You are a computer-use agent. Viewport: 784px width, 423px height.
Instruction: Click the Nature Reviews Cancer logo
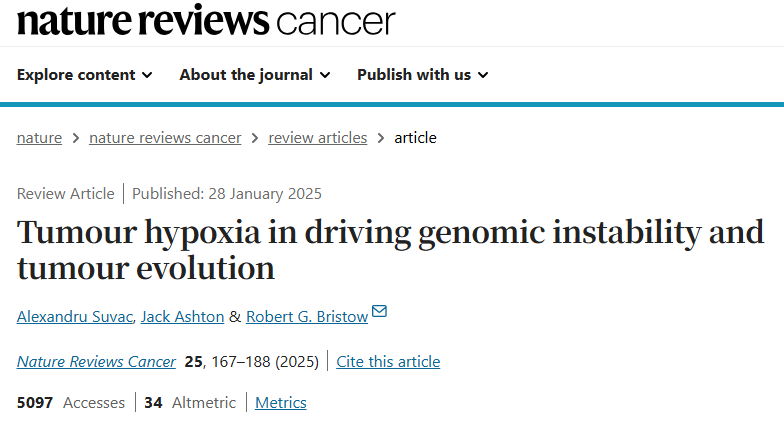click(x=206, y=21)
